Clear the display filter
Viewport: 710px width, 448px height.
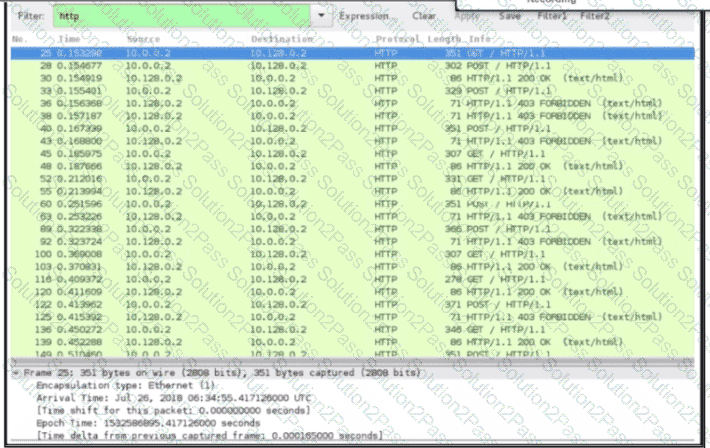point(423,17)
